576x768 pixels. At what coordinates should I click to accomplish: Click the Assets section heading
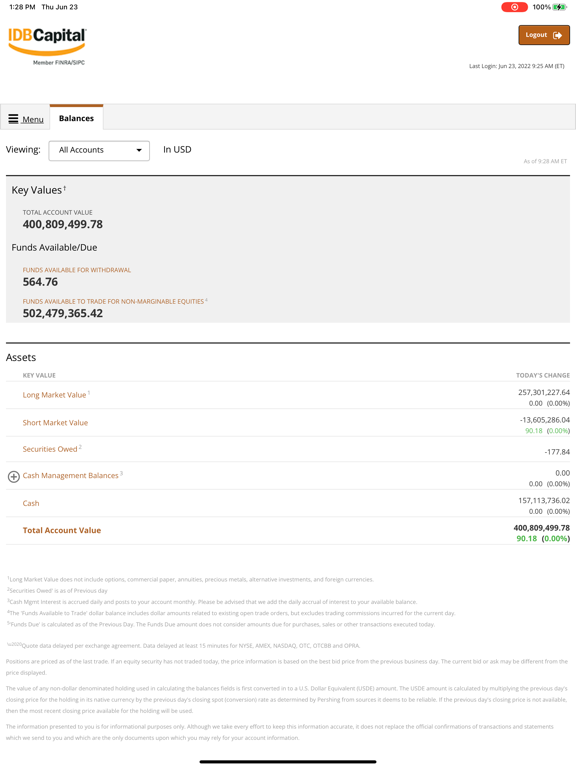[21, 358]
